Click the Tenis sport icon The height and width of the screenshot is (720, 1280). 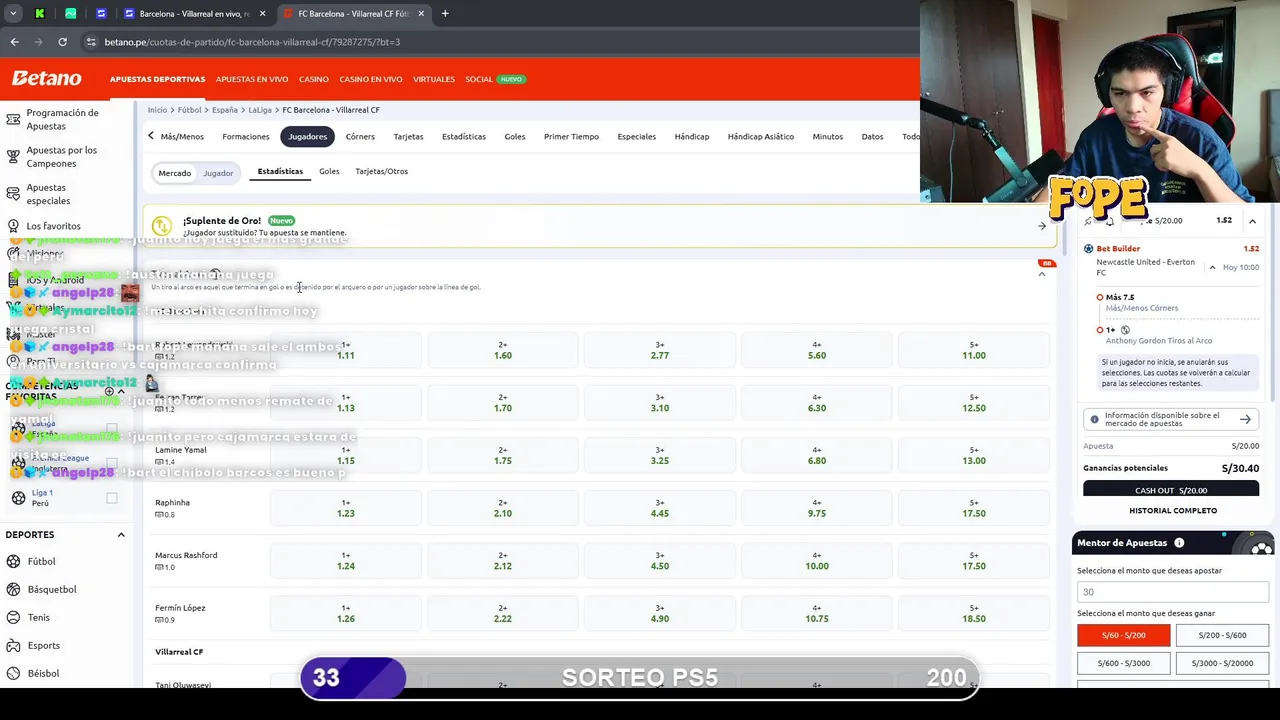[13, 617]
